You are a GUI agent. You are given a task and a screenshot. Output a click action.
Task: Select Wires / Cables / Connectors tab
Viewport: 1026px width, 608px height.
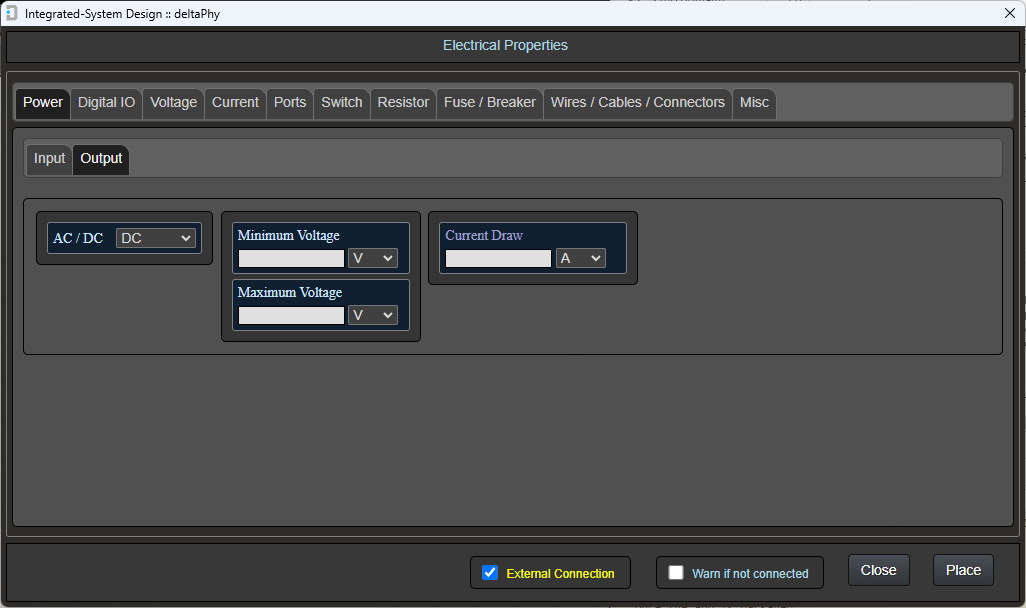tap(637, 103)
